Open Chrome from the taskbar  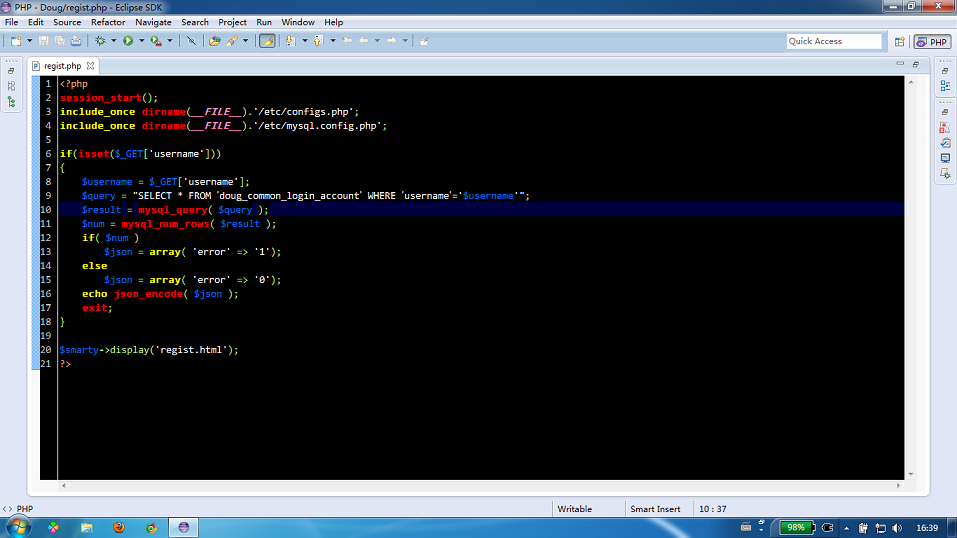coord(151,527)
